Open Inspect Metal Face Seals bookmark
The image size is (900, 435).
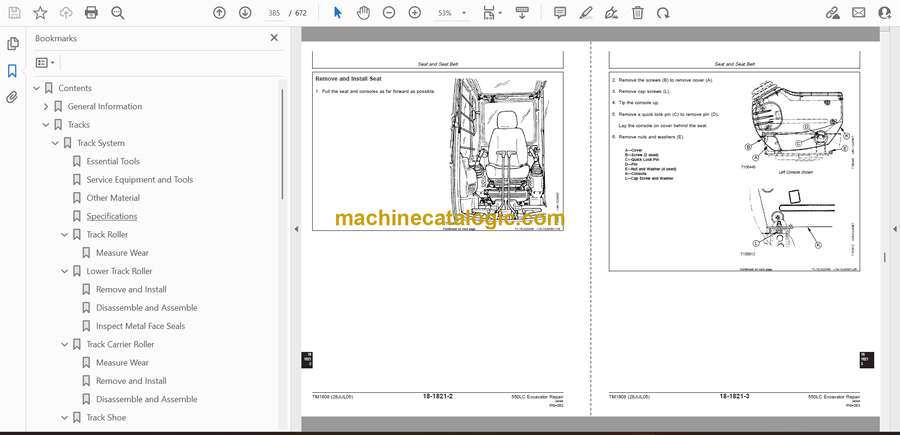[x=141, y=326]
